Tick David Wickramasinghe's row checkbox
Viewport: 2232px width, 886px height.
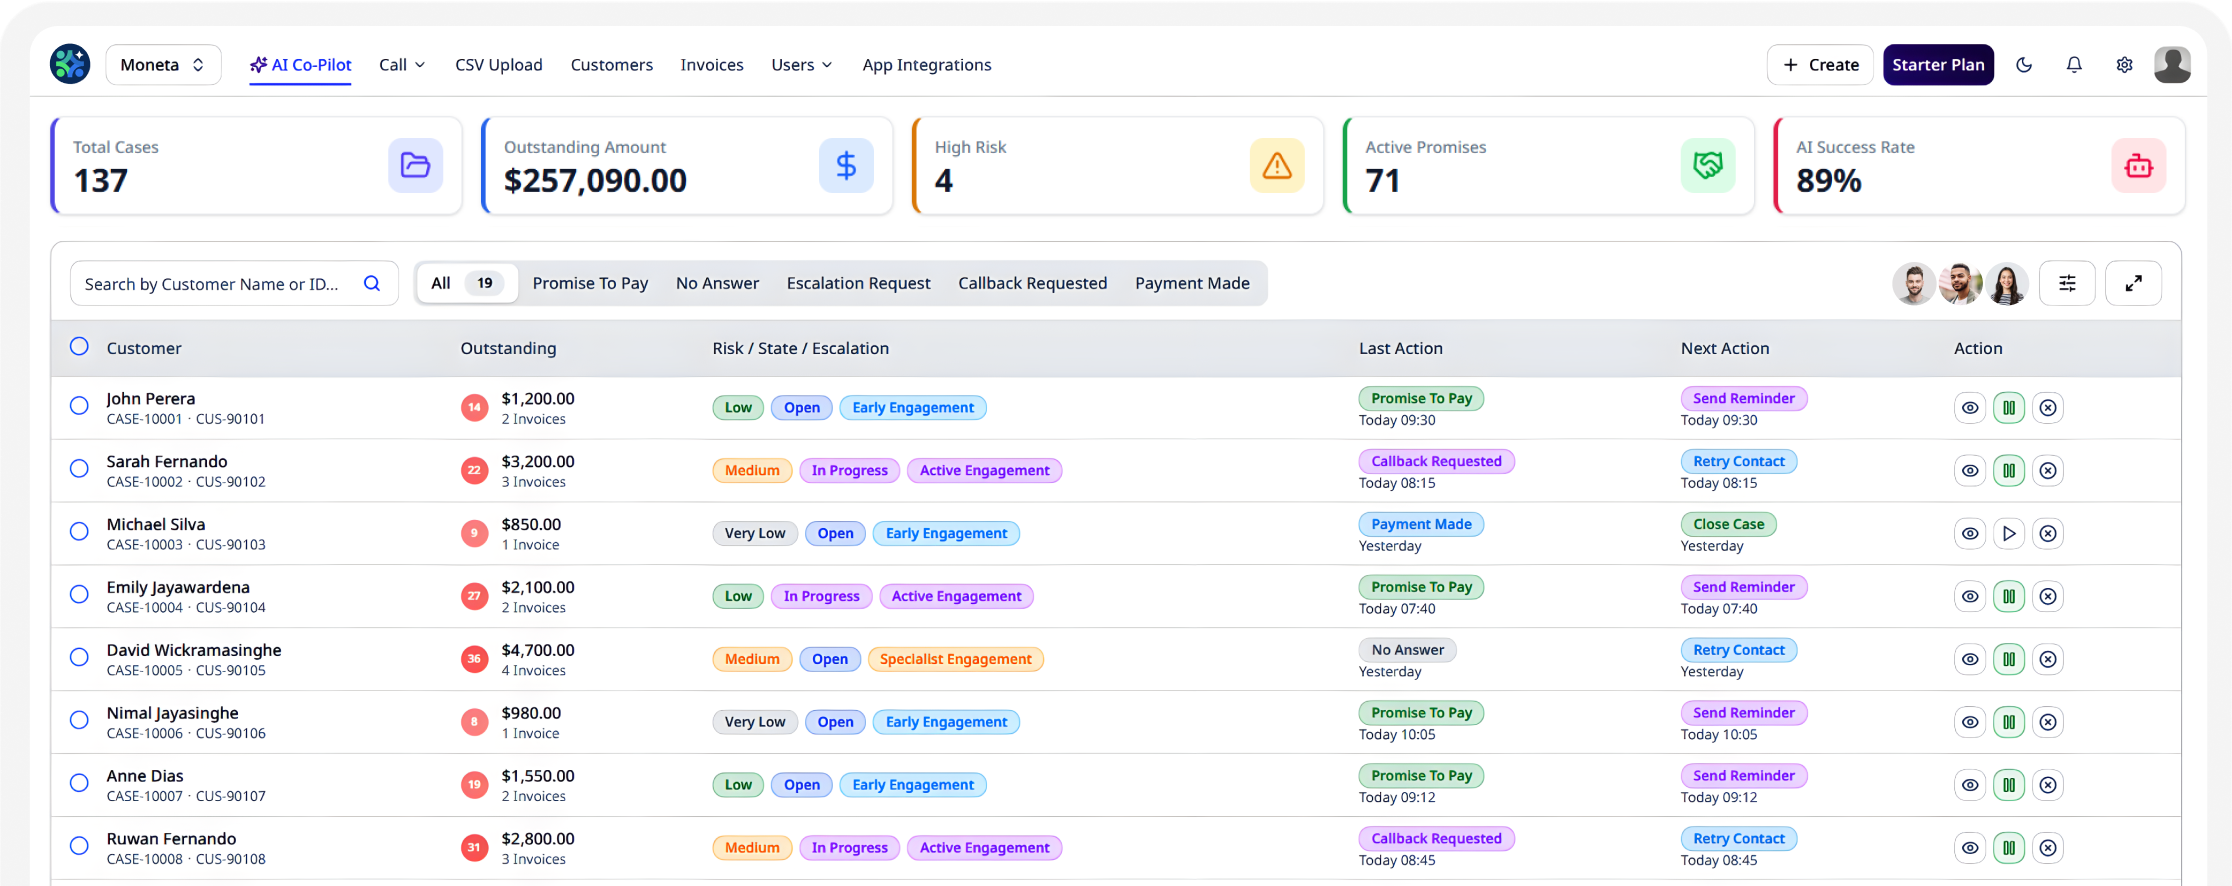click(x=79, y=657)
